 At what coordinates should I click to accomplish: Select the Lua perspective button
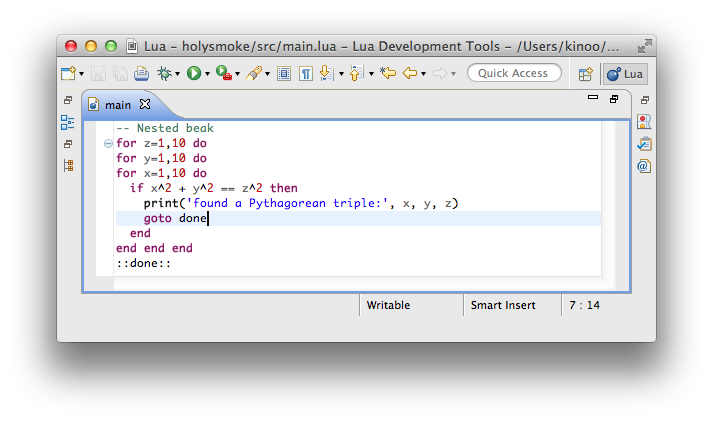click(x=625, y=74)
